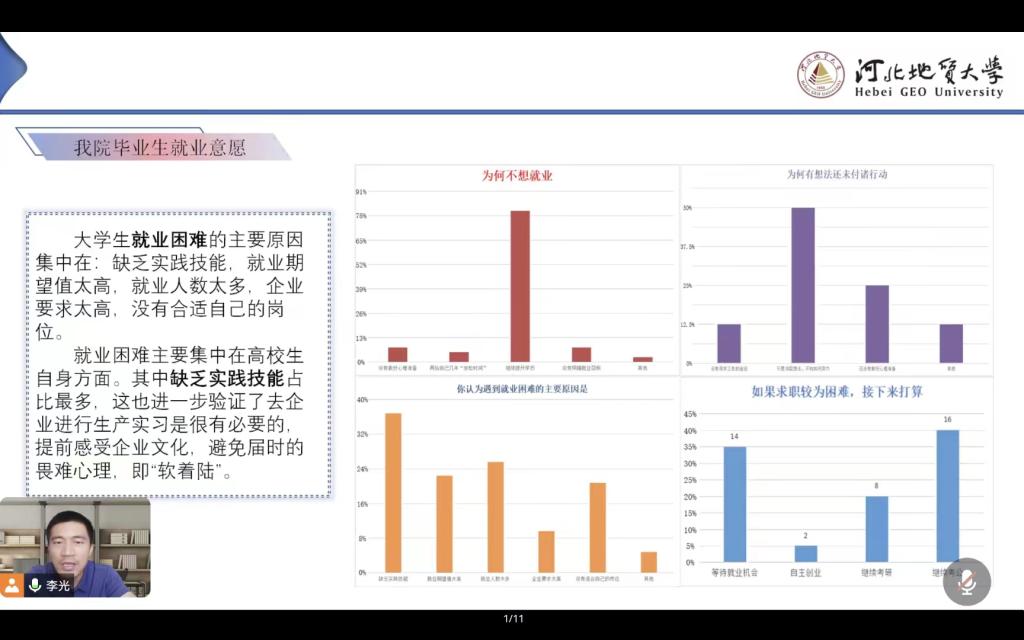The width and height of the screenshot is (1024, 640).
Task: Click the green microphone icon beside 李光
Action: [x=35, y=586]
